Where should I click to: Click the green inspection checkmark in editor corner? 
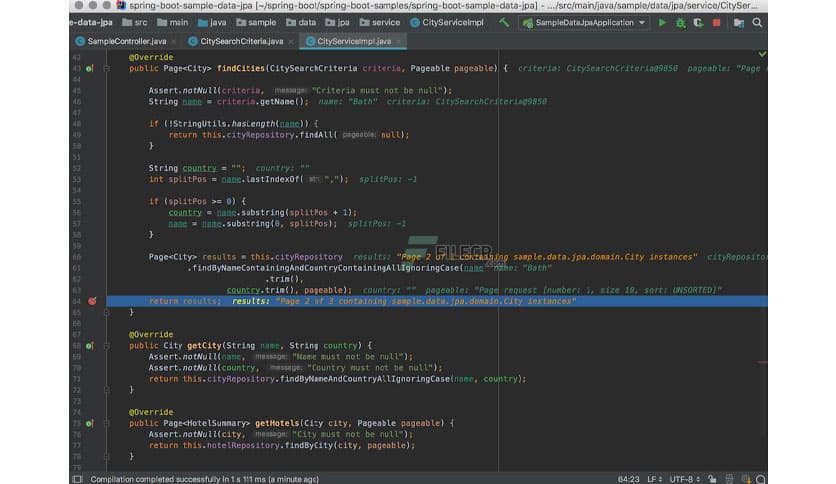(x=762, y=54)
